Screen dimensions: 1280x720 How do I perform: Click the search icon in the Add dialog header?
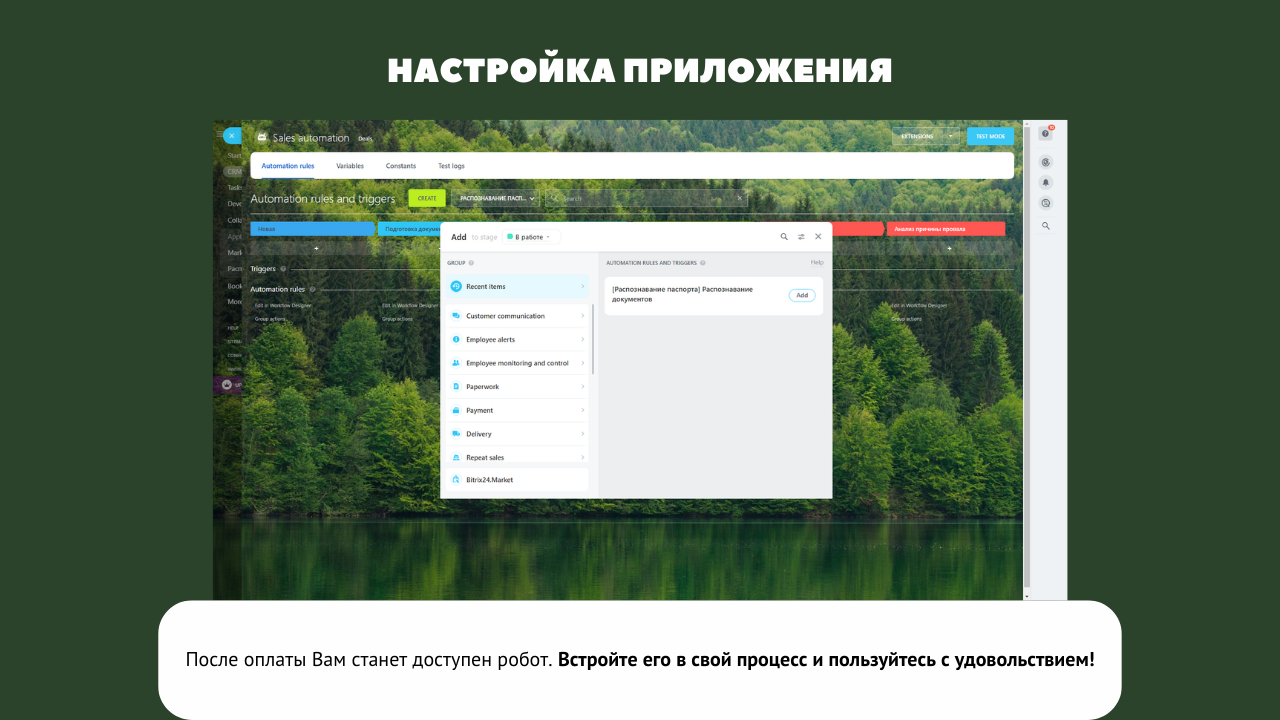pyautogui.click(x=784, y=237)
